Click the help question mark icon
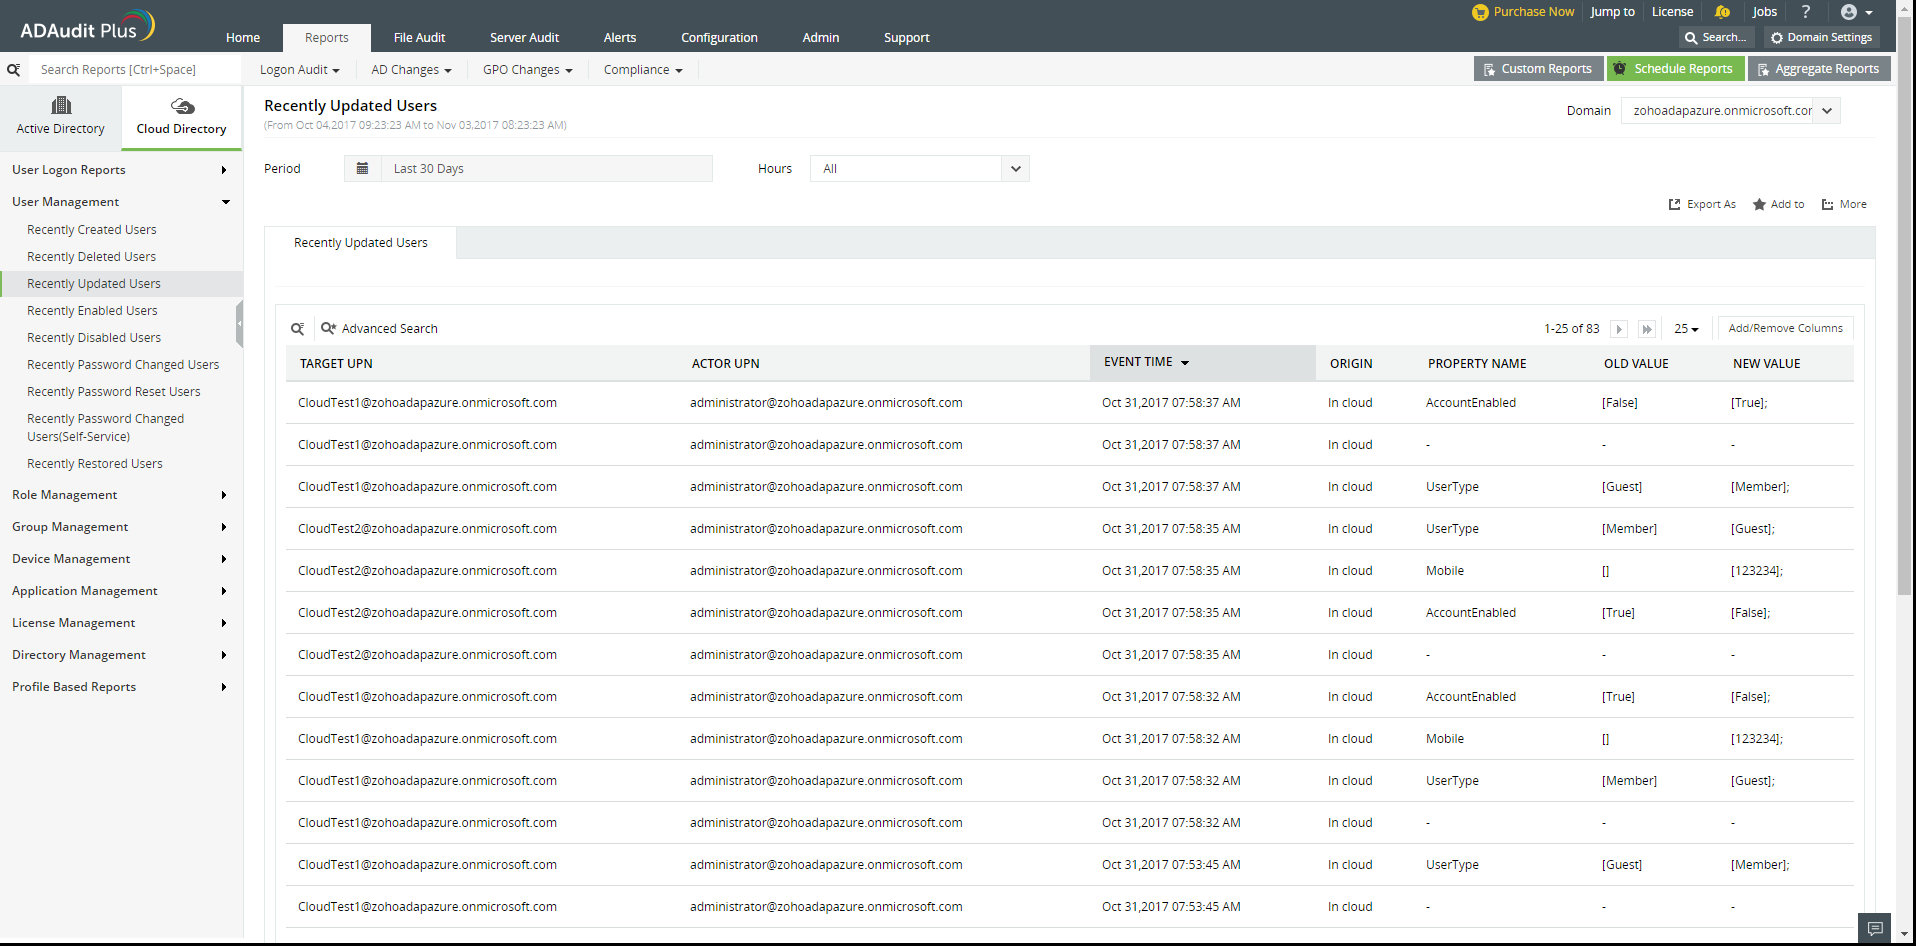 (x=1805, y=12)
